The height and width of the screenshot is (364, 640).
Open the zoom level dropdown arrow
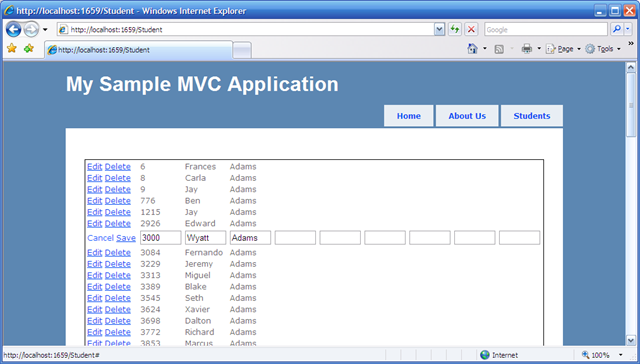620,355
